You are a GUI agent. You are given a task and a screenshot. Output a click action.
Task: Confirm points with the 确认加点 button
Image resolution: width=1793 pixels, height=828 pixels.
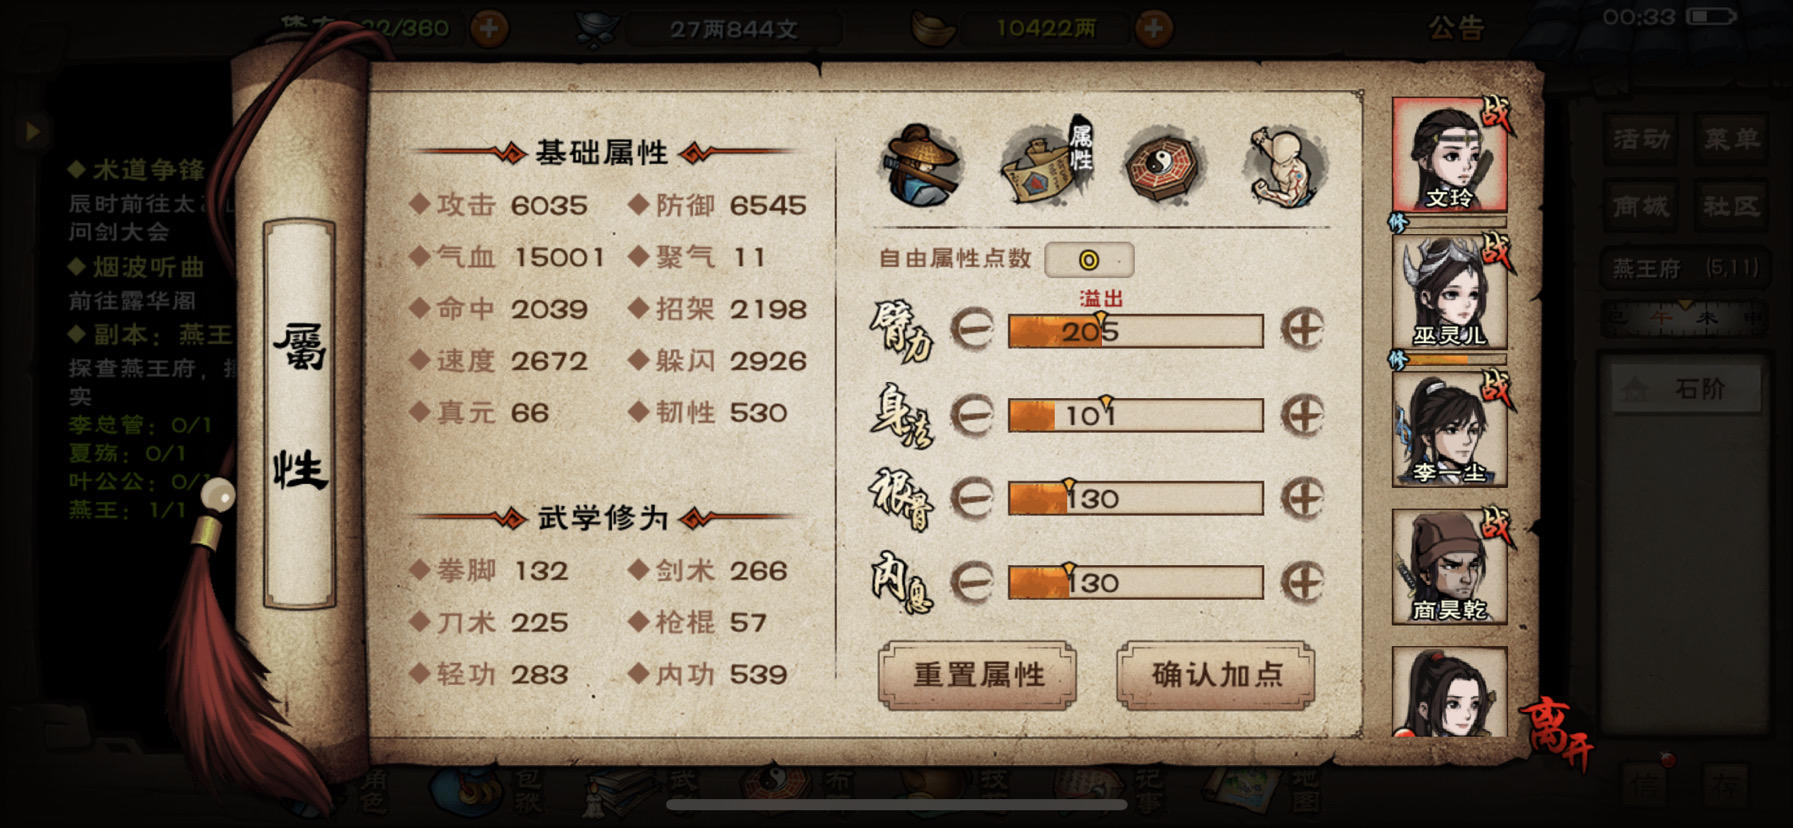1216,675
